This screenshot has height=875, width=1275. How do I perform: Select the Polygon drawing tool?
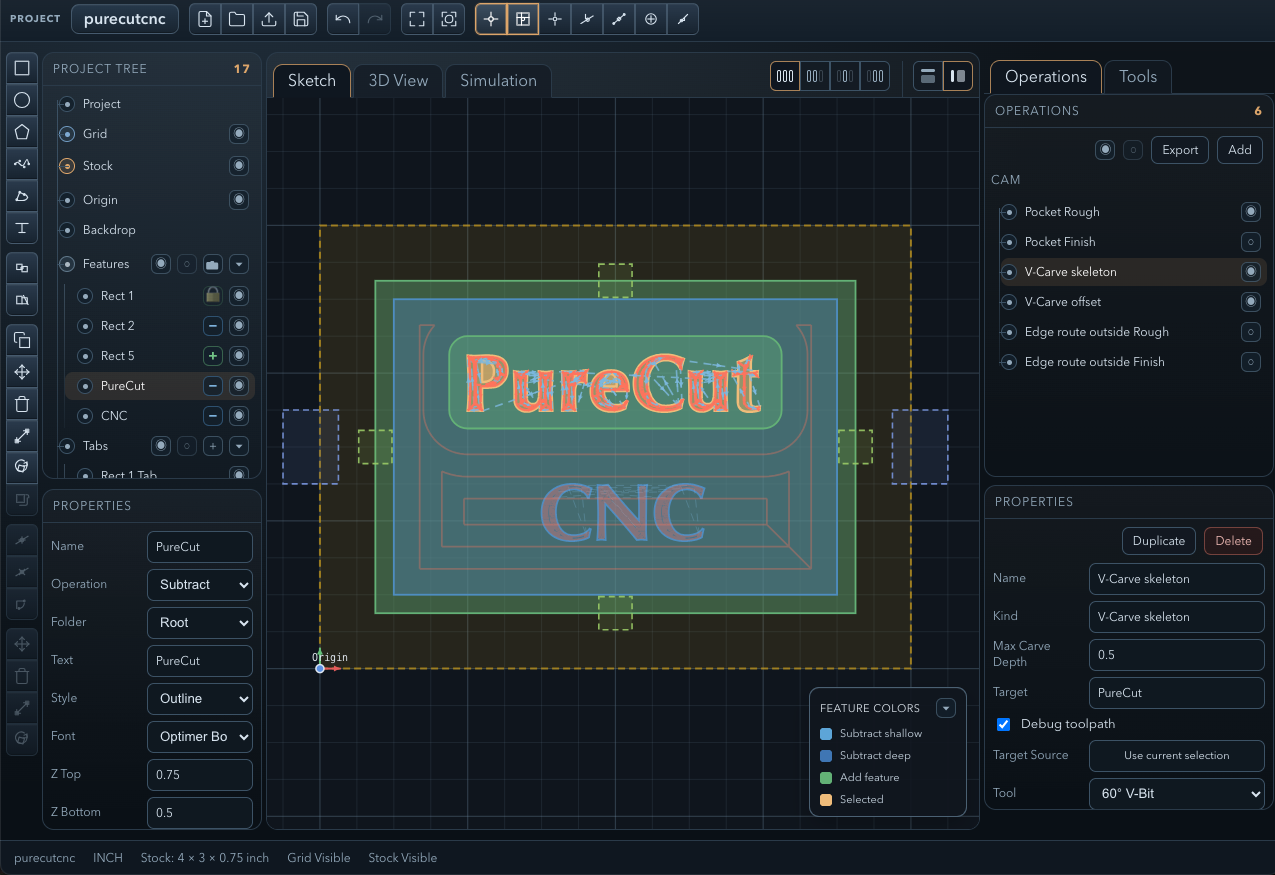click(22, 132)
